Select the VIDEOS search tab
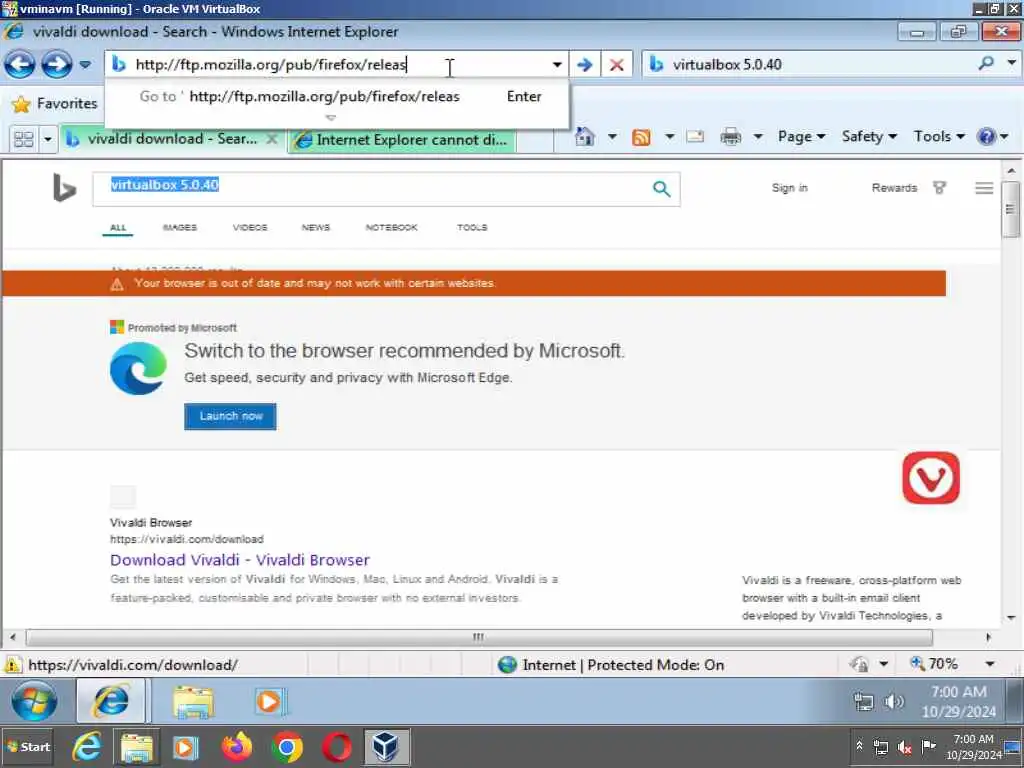This screenshot has height=768, width=1024. coord(250,227)
